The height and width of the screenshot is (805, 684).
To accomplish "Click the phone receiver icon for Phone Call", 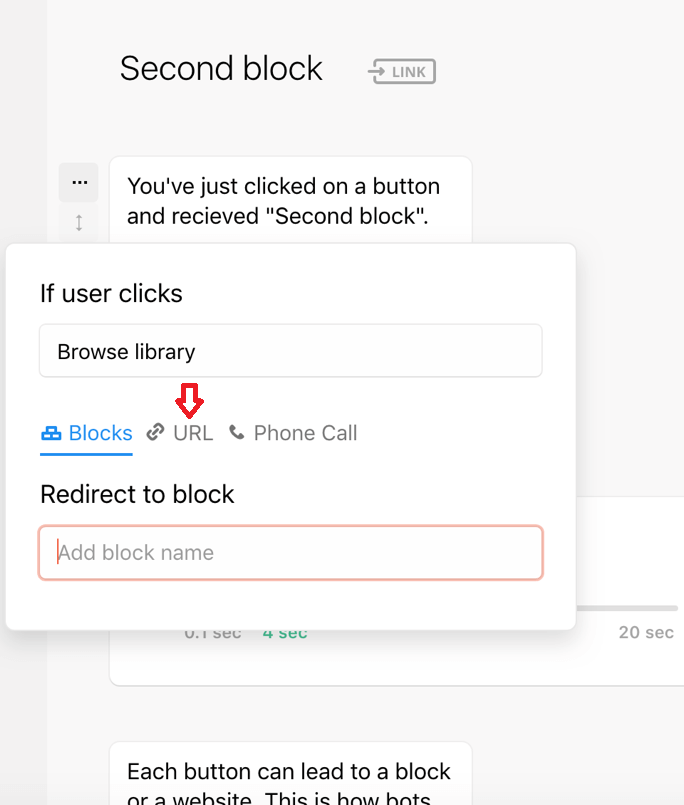I will (237, 432).
